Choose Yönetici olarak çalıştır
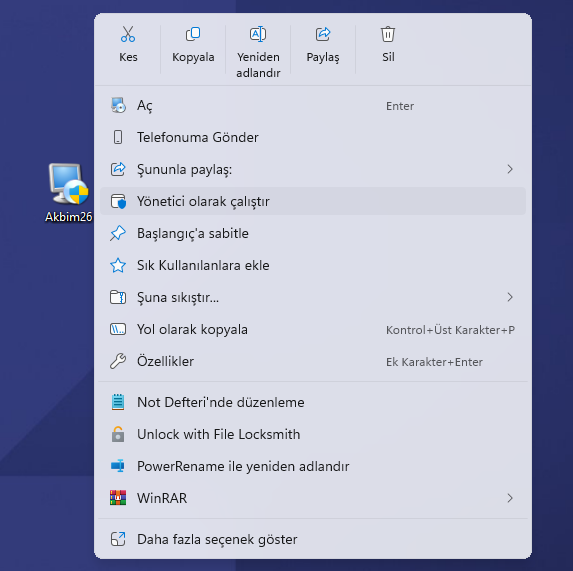The width and height of the screenshot is (573, 571). coord(313,201)
